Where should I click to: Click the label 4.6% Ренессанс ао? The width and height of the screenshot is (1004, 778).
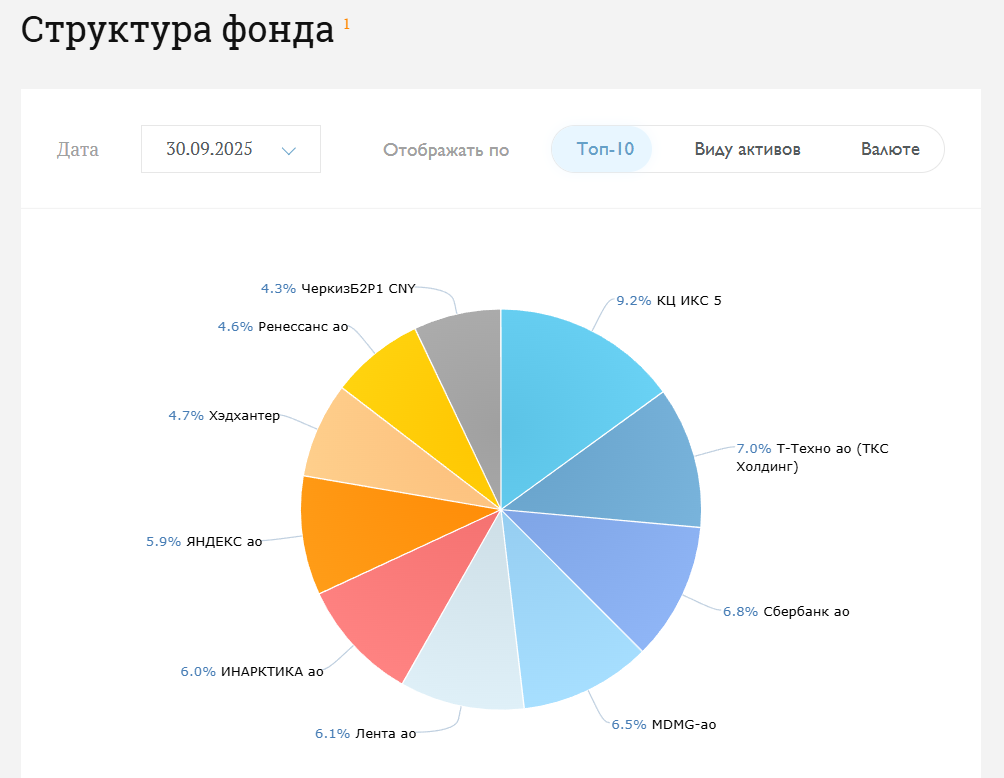[283, 327]
